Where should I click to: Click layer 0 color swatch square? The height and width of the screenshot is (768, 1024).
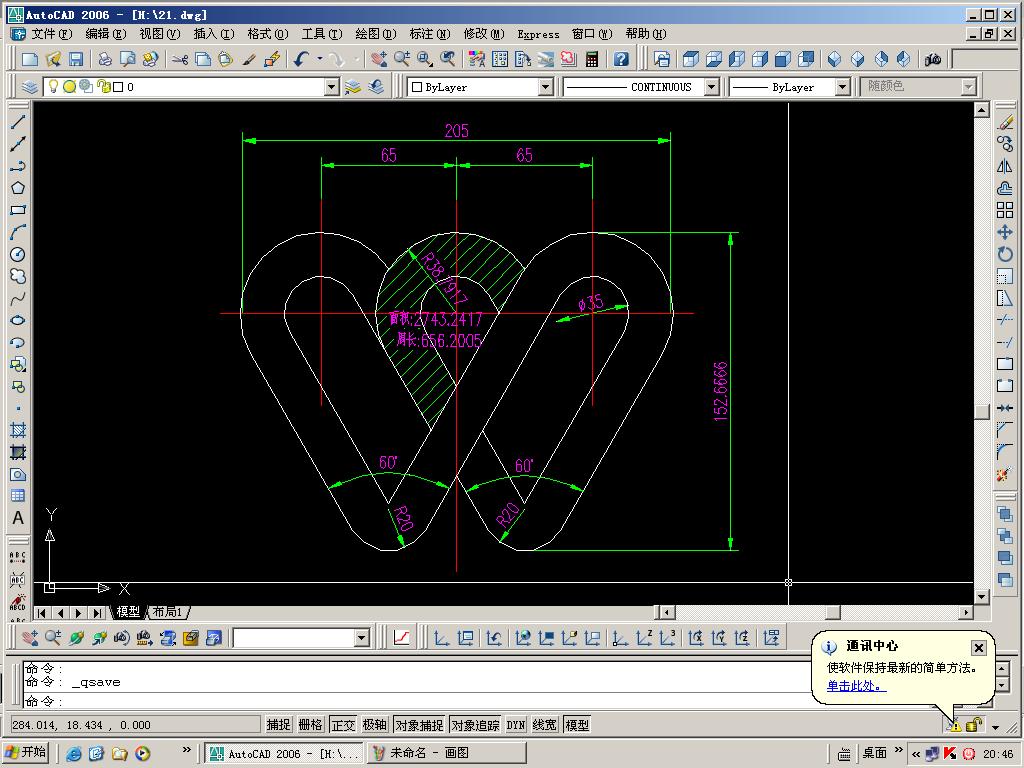click(x=118, y=87)
